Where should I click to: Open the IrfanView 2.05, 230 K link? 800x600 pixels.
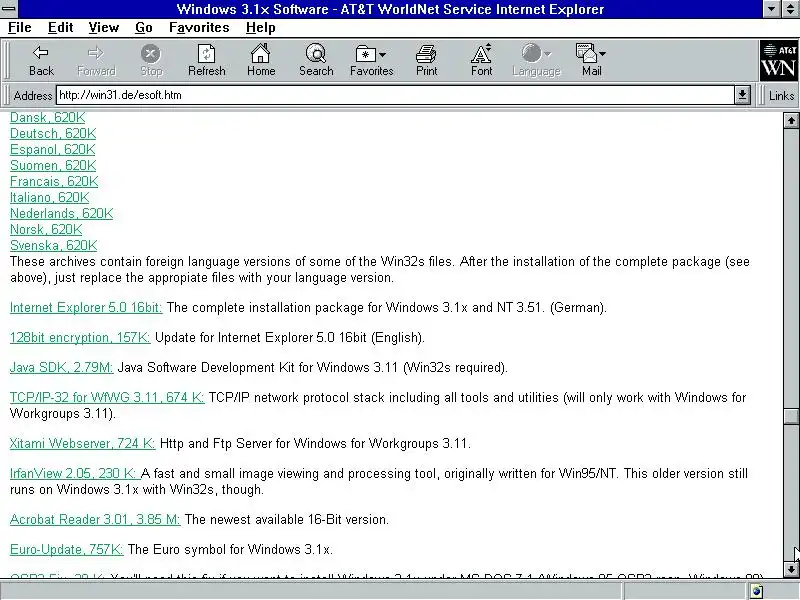75,473
